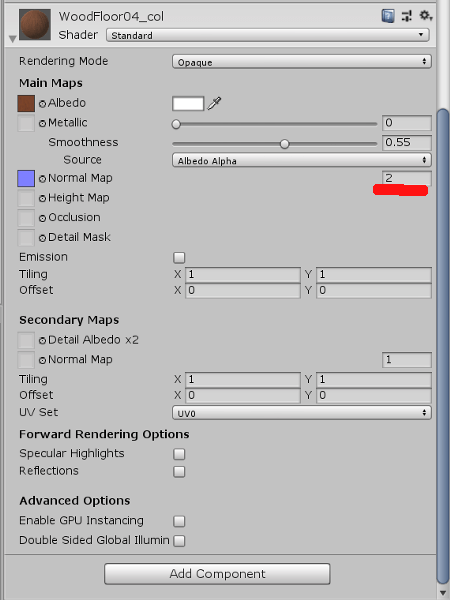Open Occlusion texture circle selector
Viewport: 450px width, 600px height.
tap(42, 218)
